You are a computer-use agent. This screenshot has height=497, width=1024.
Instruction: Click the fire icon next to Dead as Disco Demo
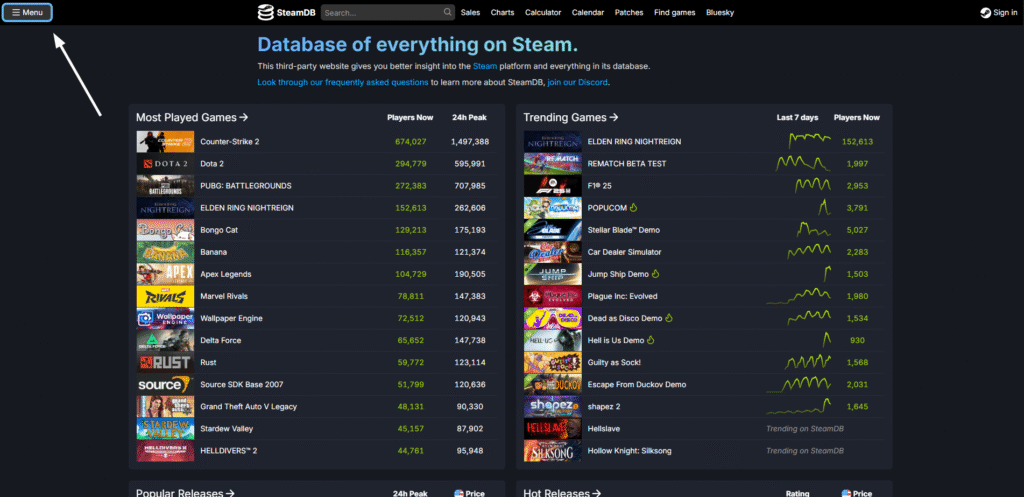[668, 318]
